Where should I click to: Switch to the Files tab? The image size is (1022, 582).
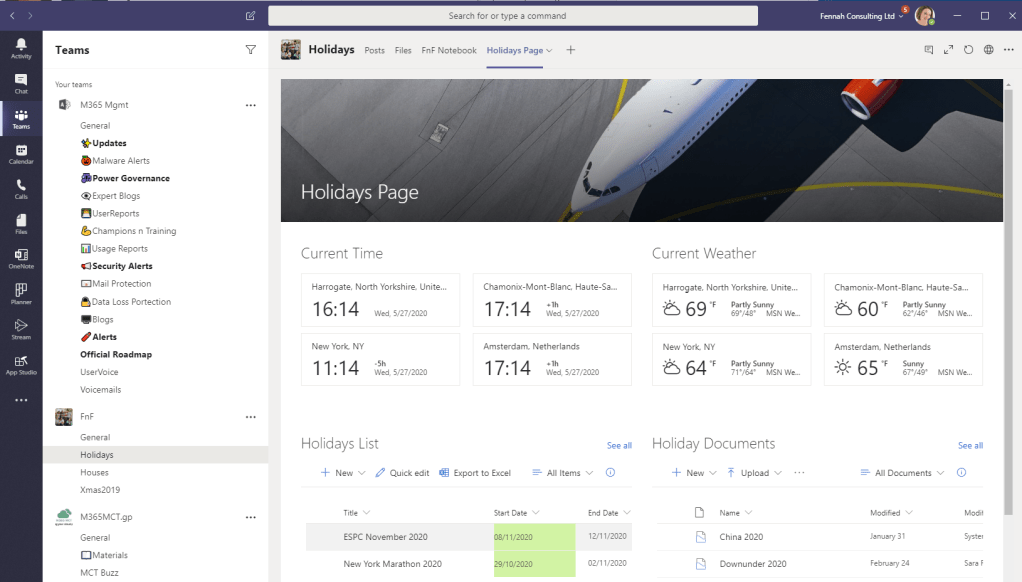(x=403, y=50)
